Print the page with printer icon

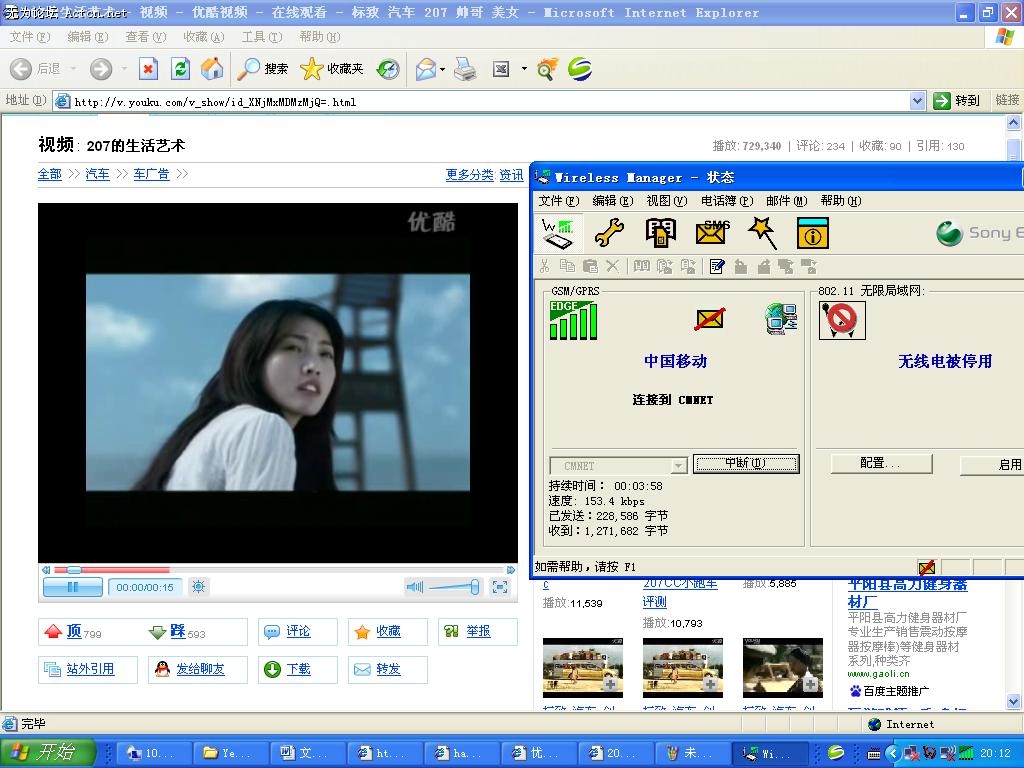465,69
